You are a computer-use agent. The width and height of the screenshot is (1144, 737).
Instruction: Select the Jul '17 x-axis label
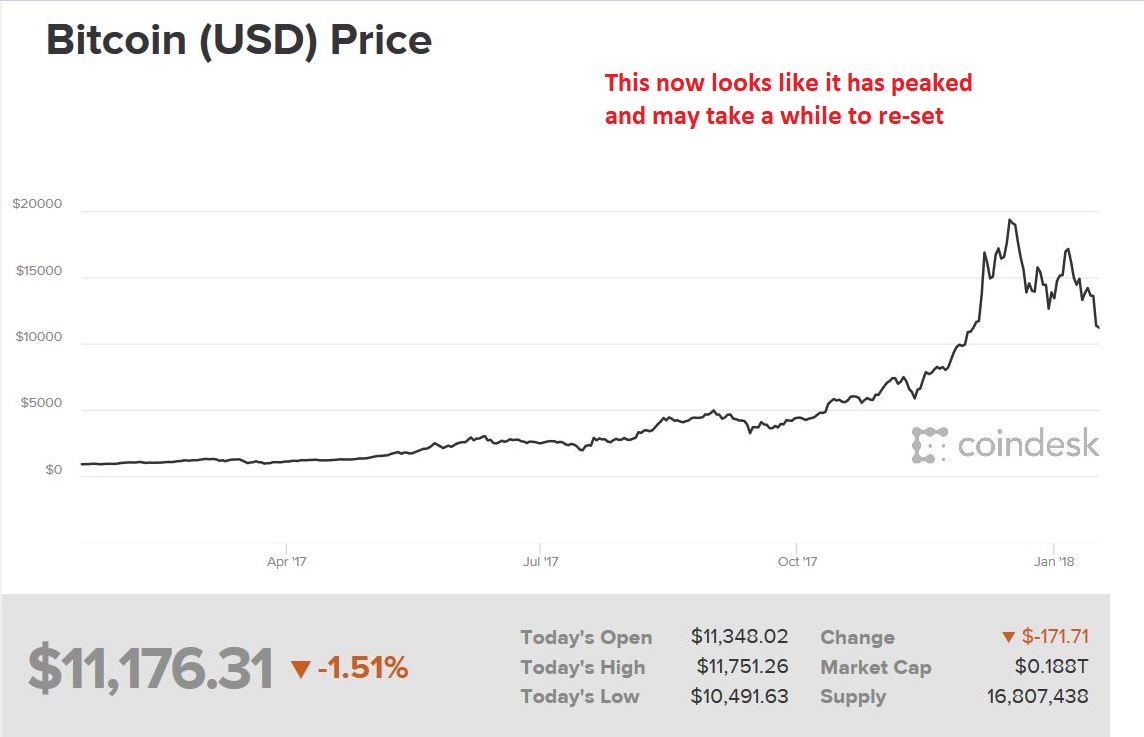[x=540, y=561]
